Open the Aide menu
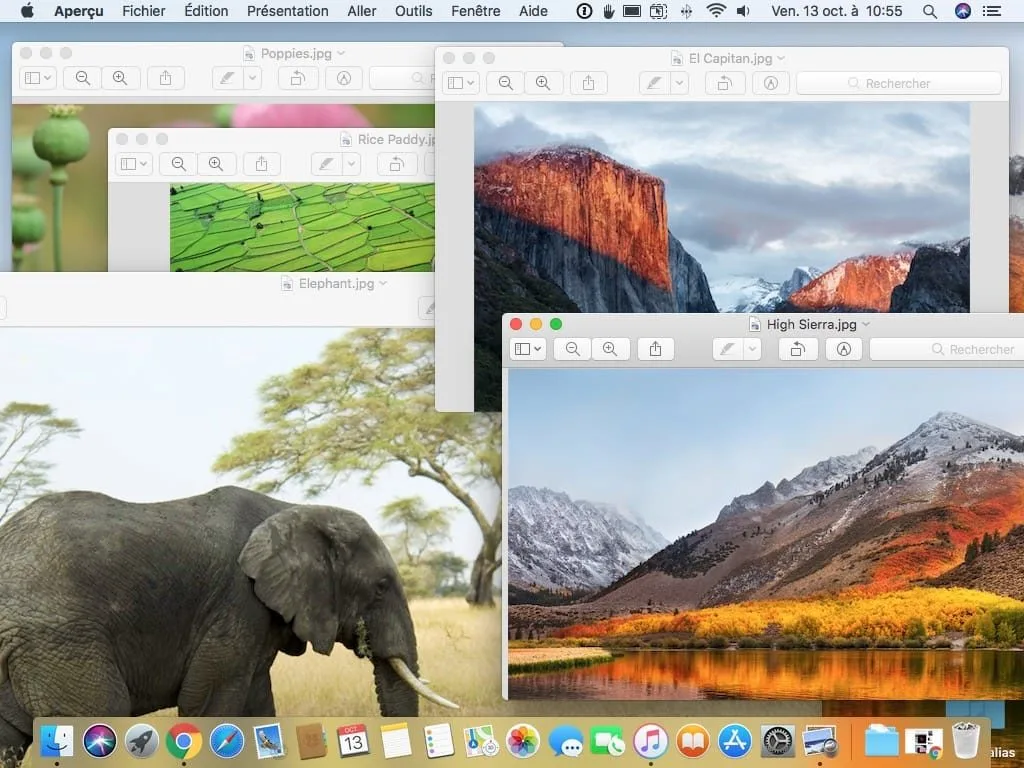This screenshot has width=1024, height=768. [533, 11]
